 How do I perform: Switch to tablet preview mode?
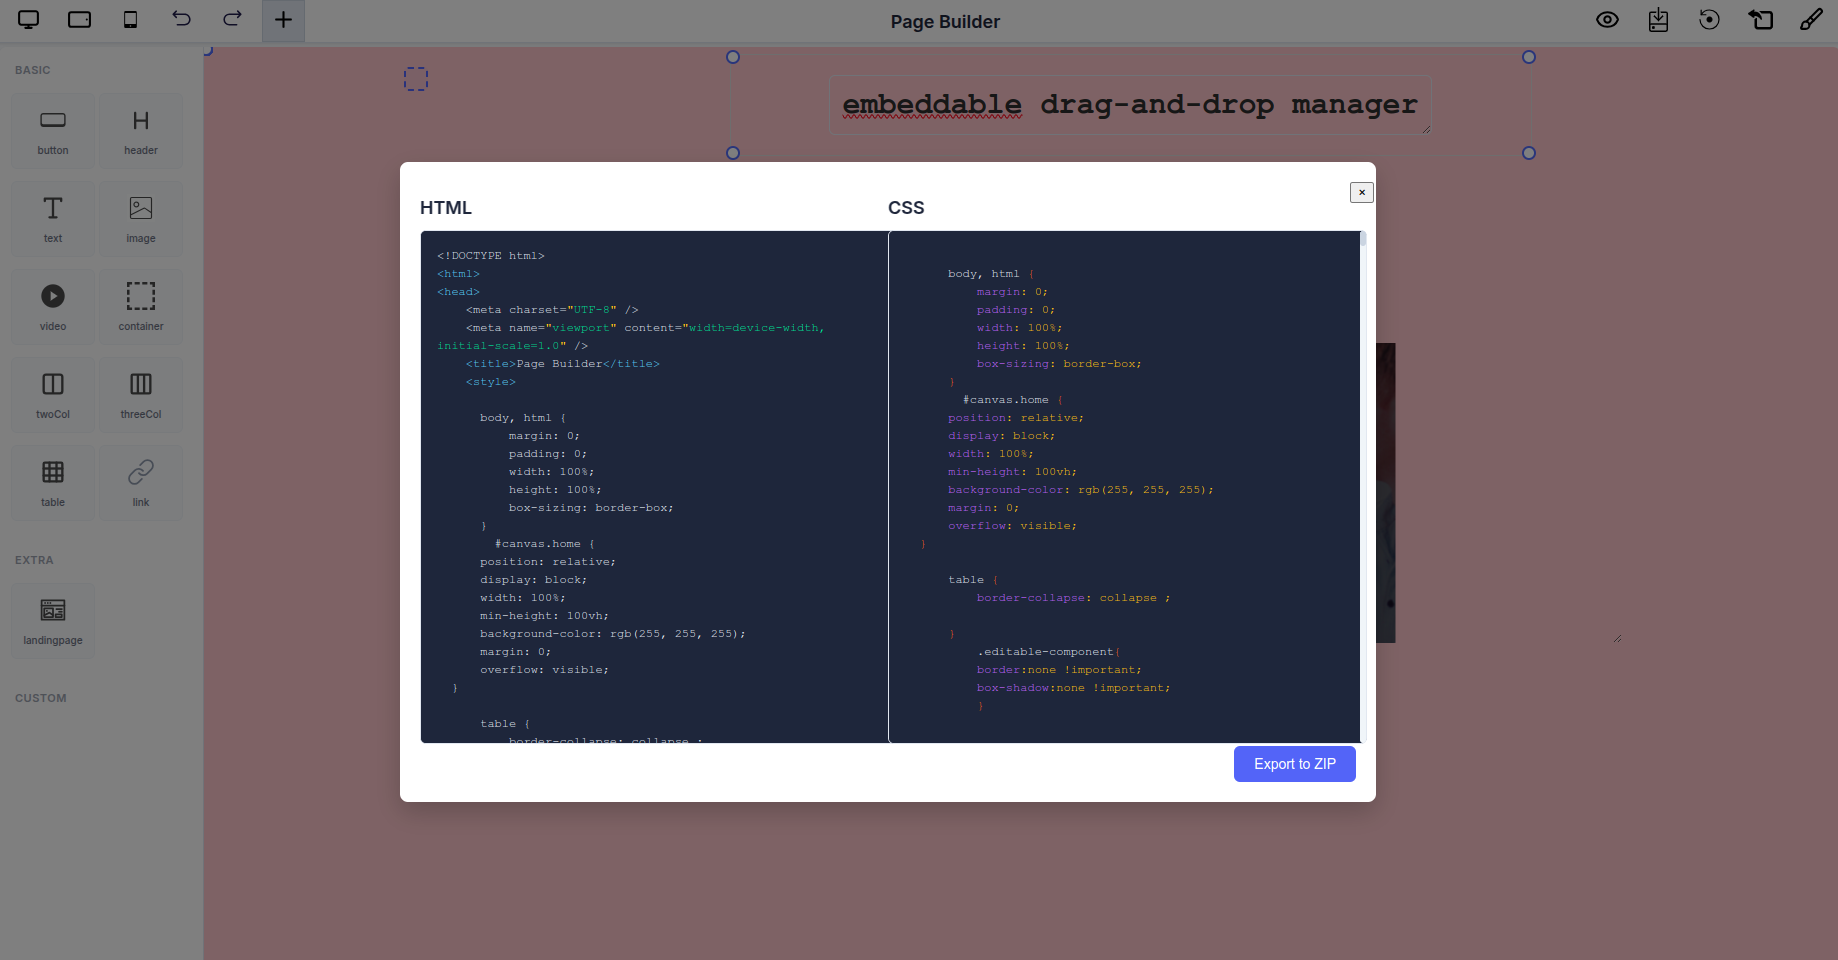click(x=79, y=19)
